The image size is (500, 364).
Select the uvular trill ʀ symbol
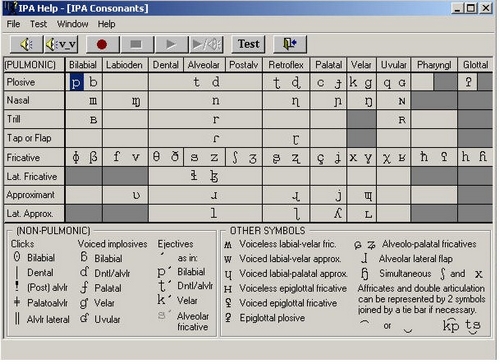[402, 120]
